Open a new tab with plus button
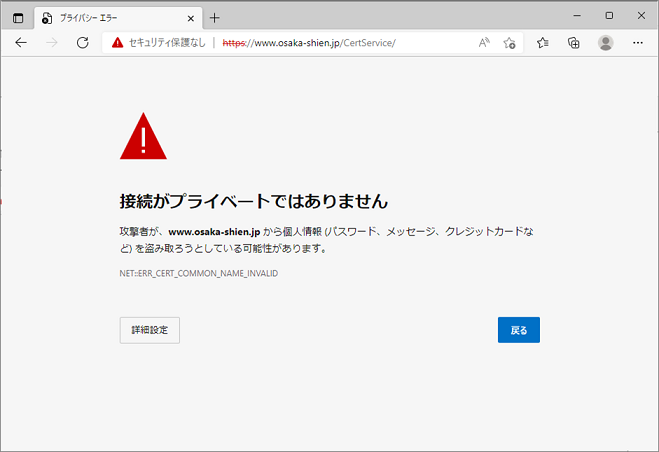The image size is (659, 452). (x=214, y=18)
